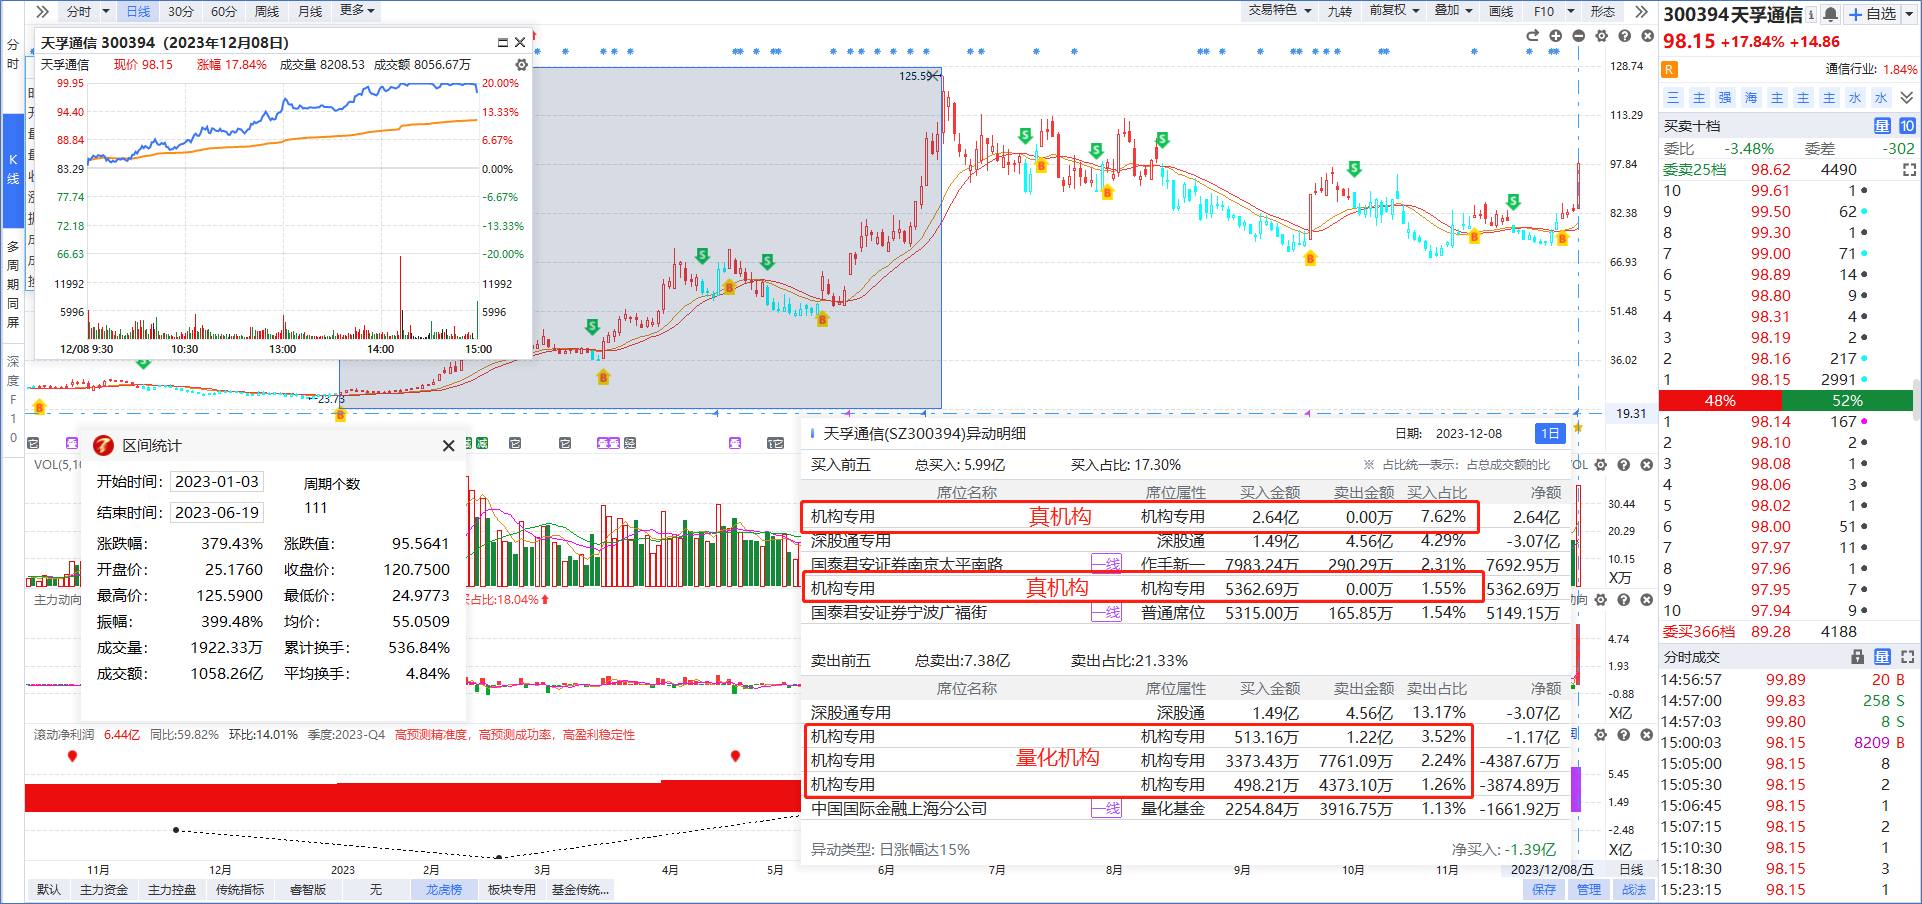Open dropdown arrow next to 自选

[x=1908, y=14]
